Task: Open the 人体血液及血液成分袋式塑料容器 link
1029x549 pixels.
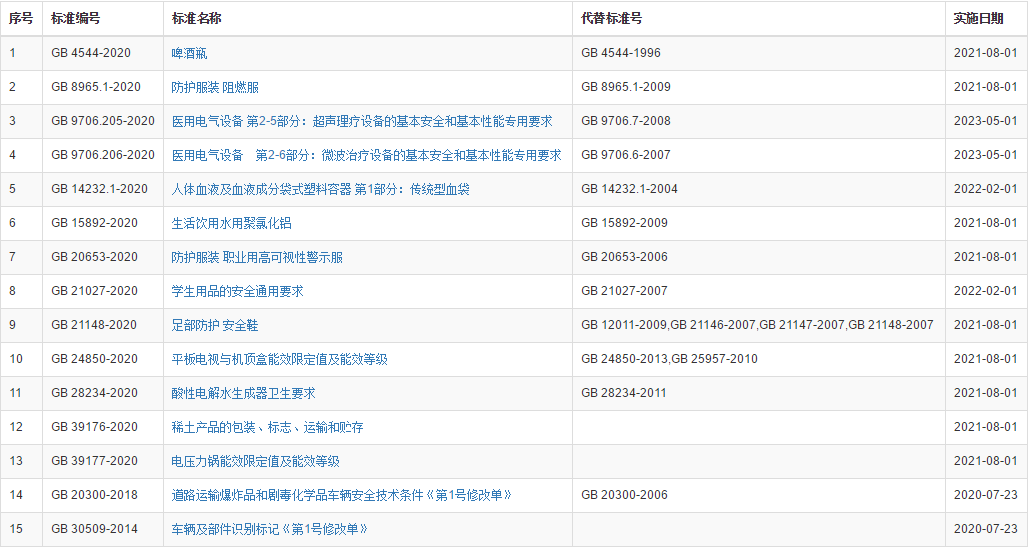Action: pyautogui.click(x=320, y=189)
